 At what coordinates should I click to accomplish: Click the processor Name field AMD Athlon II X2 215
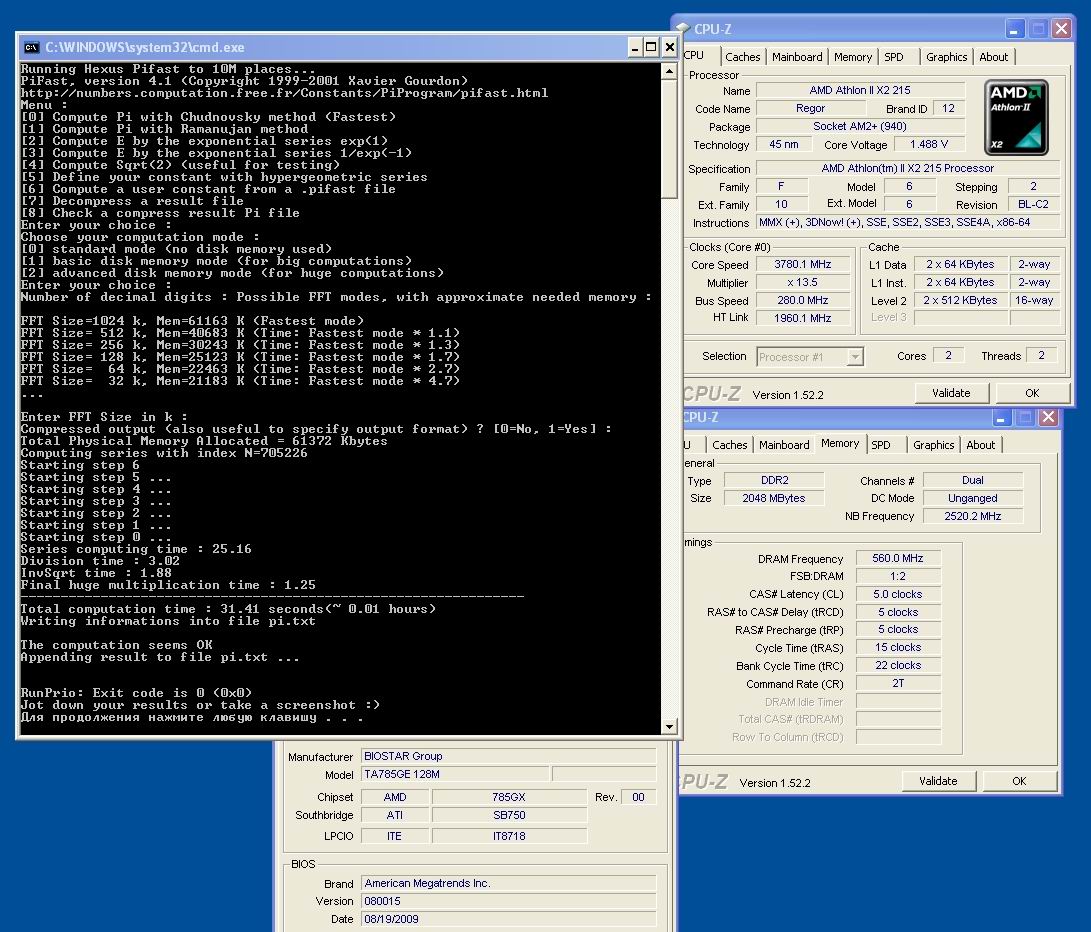860,90
